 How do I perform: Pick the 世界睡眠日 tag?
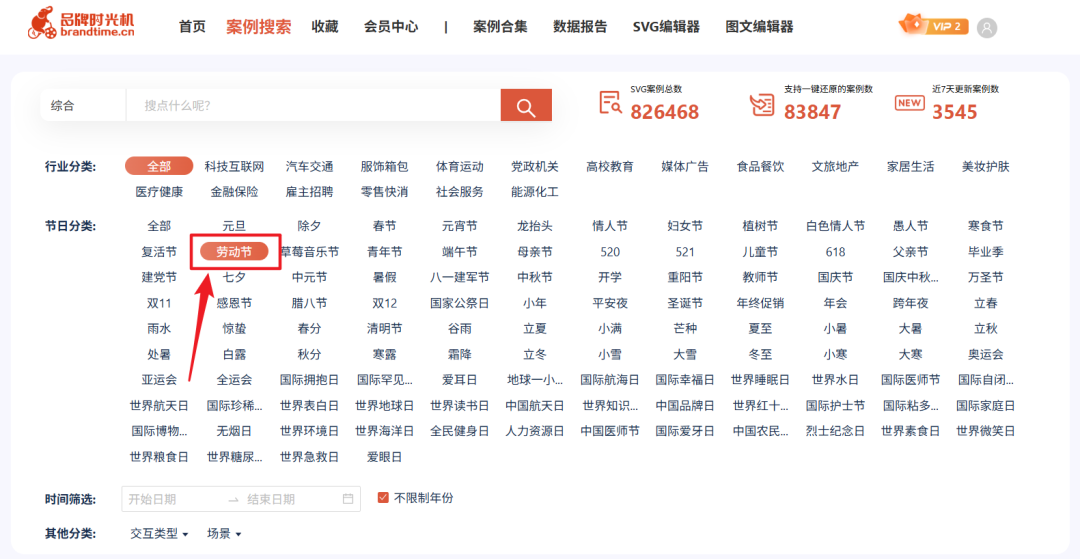tap(760, 380)
